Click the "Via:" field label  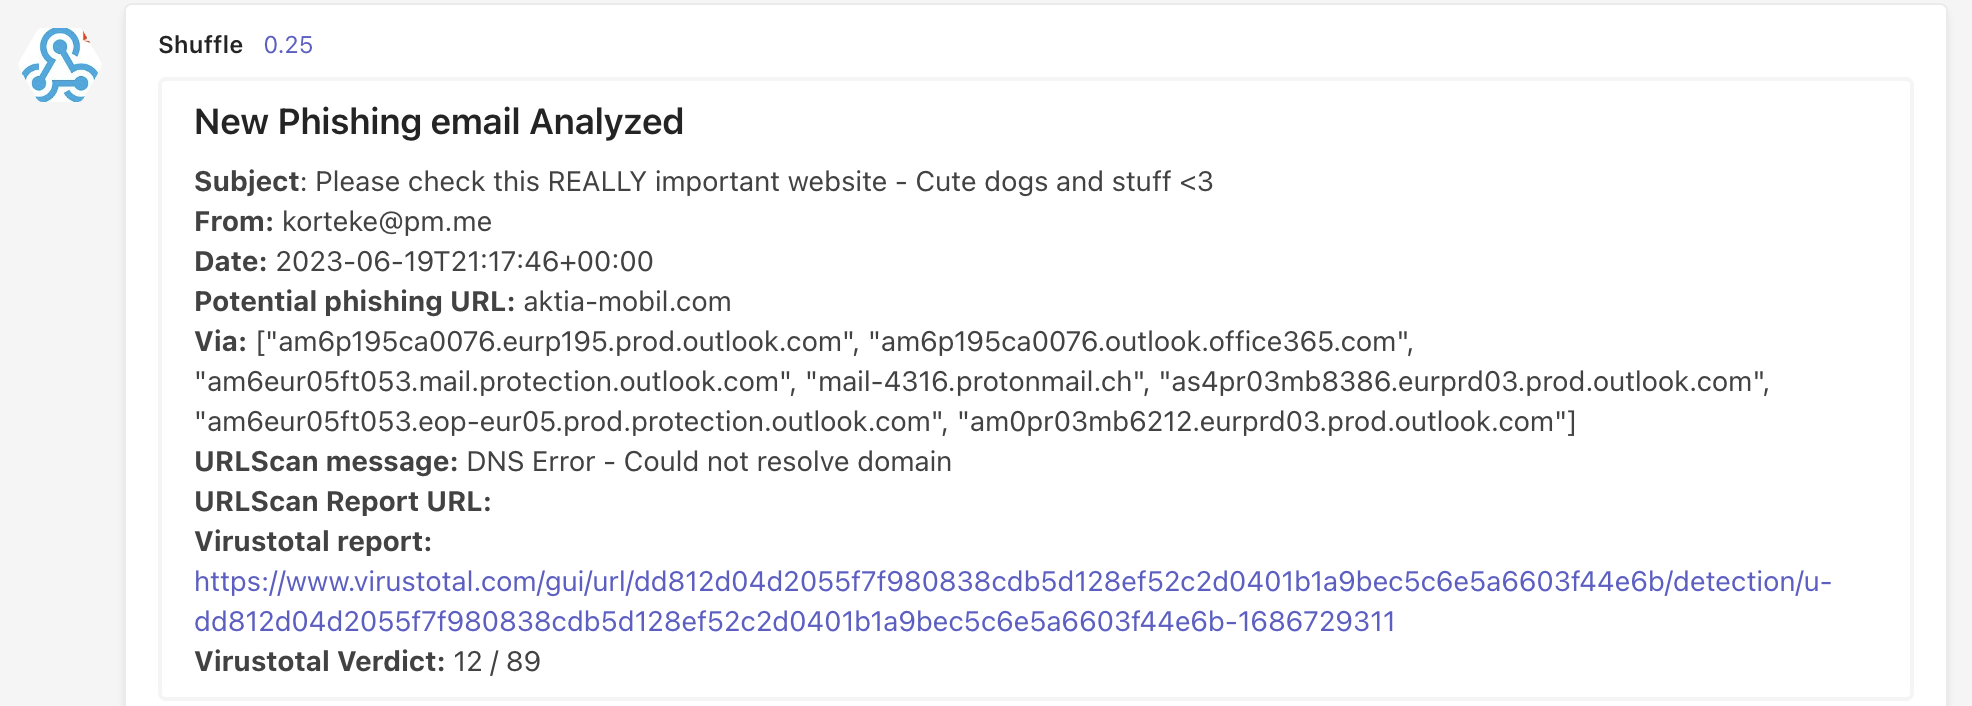click(220, 342)
